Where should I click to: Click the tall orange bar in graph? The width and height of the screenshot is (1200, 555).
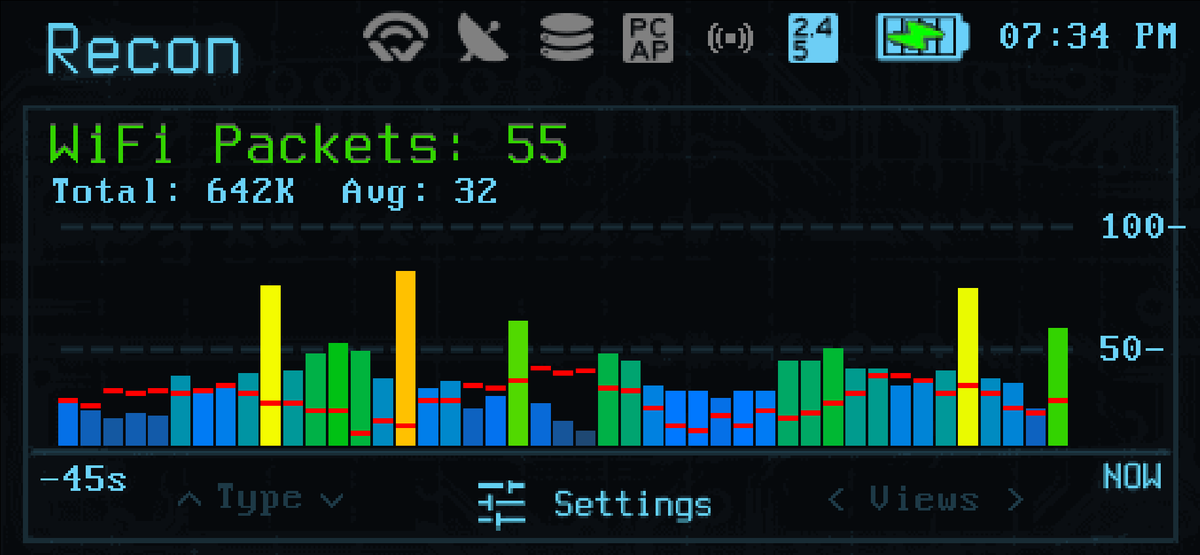point(405,358)
